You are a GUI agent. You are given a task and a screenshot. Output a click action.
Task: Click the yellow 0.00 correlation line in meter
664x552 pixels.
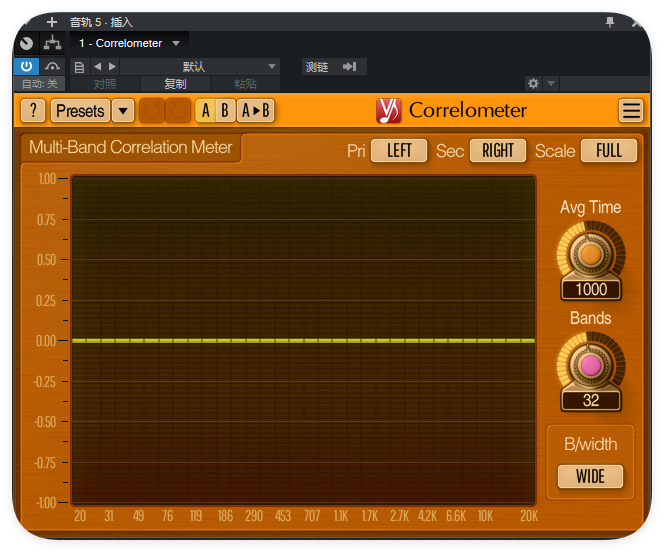click(303, 341)
